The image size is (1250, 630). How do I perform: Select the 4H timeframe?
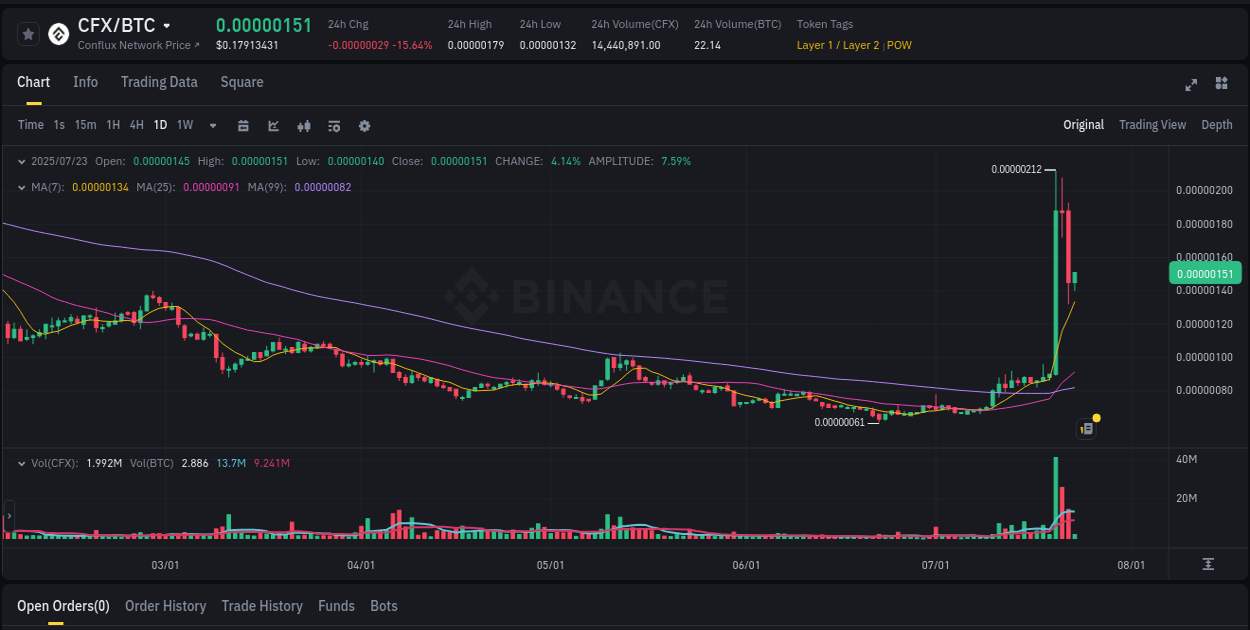pyautogui.click(x=136, y=125)
